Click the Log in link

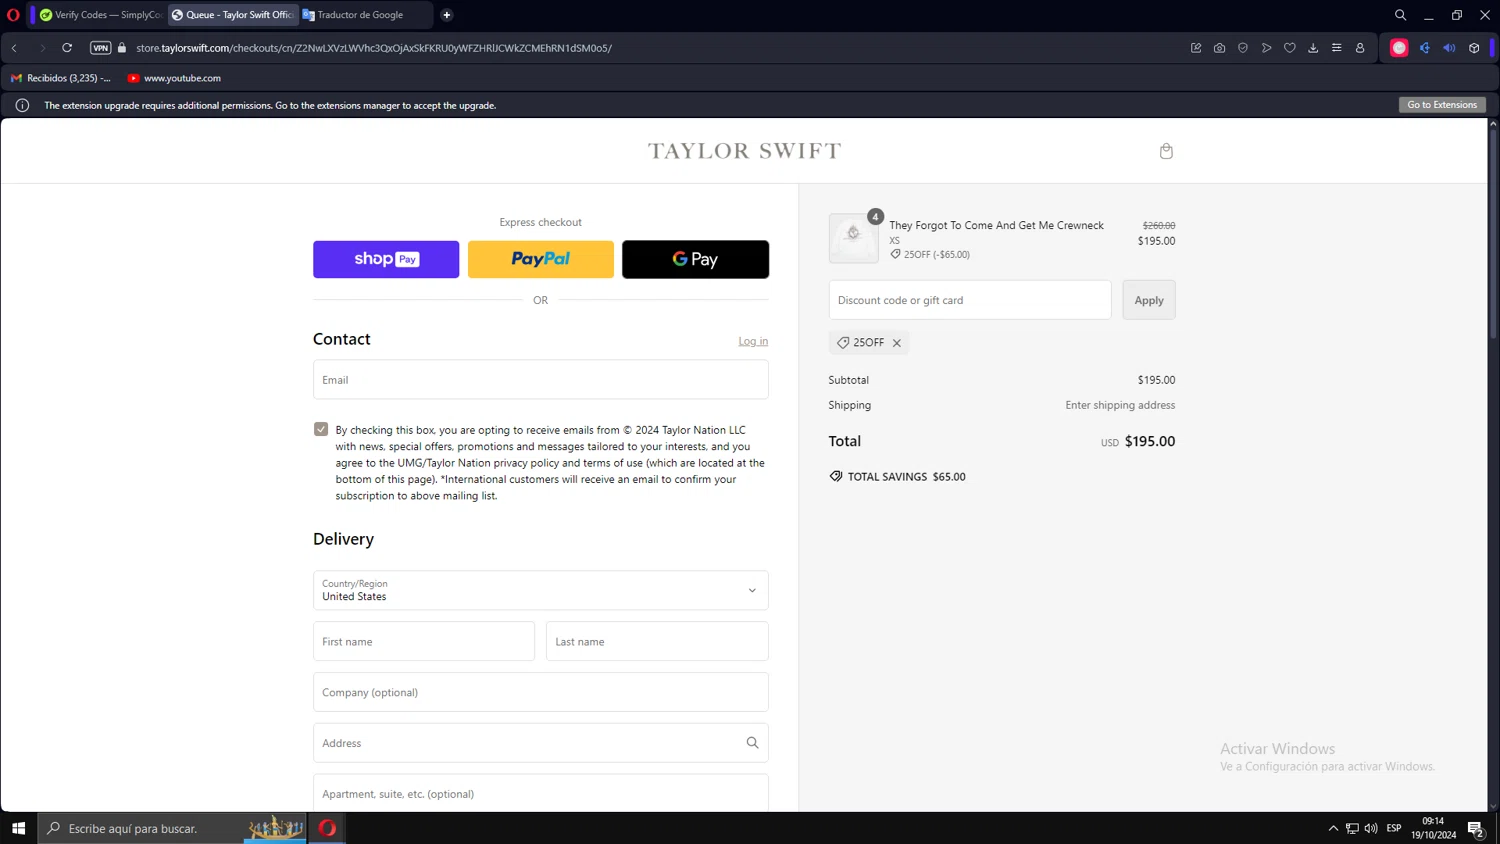pos(753,341)
